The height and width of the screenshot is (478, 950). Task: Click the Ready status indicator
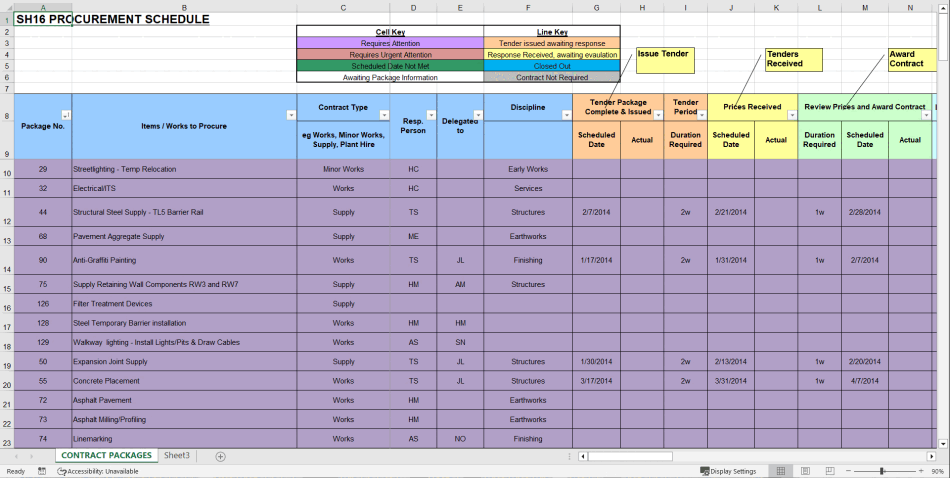(16, 471)
